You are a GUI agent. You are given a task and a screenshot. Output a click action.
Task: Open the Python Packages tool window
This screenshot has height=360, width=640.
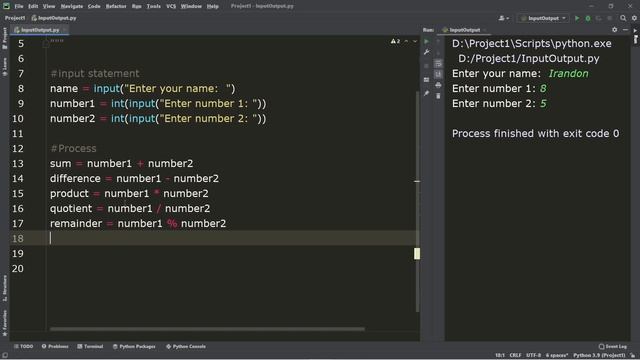click(134, 347)
